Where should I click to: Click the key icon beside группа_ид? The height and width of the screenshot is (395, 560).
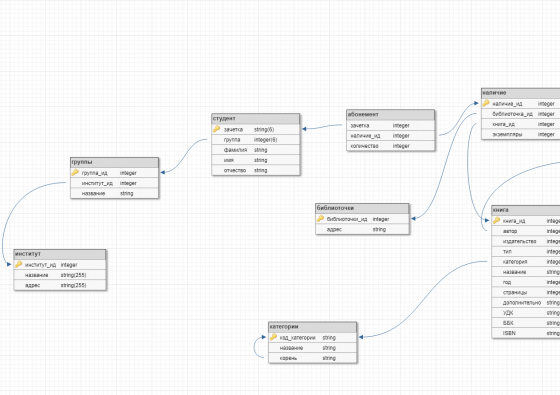pyautogui.click(x=75, y=172)
